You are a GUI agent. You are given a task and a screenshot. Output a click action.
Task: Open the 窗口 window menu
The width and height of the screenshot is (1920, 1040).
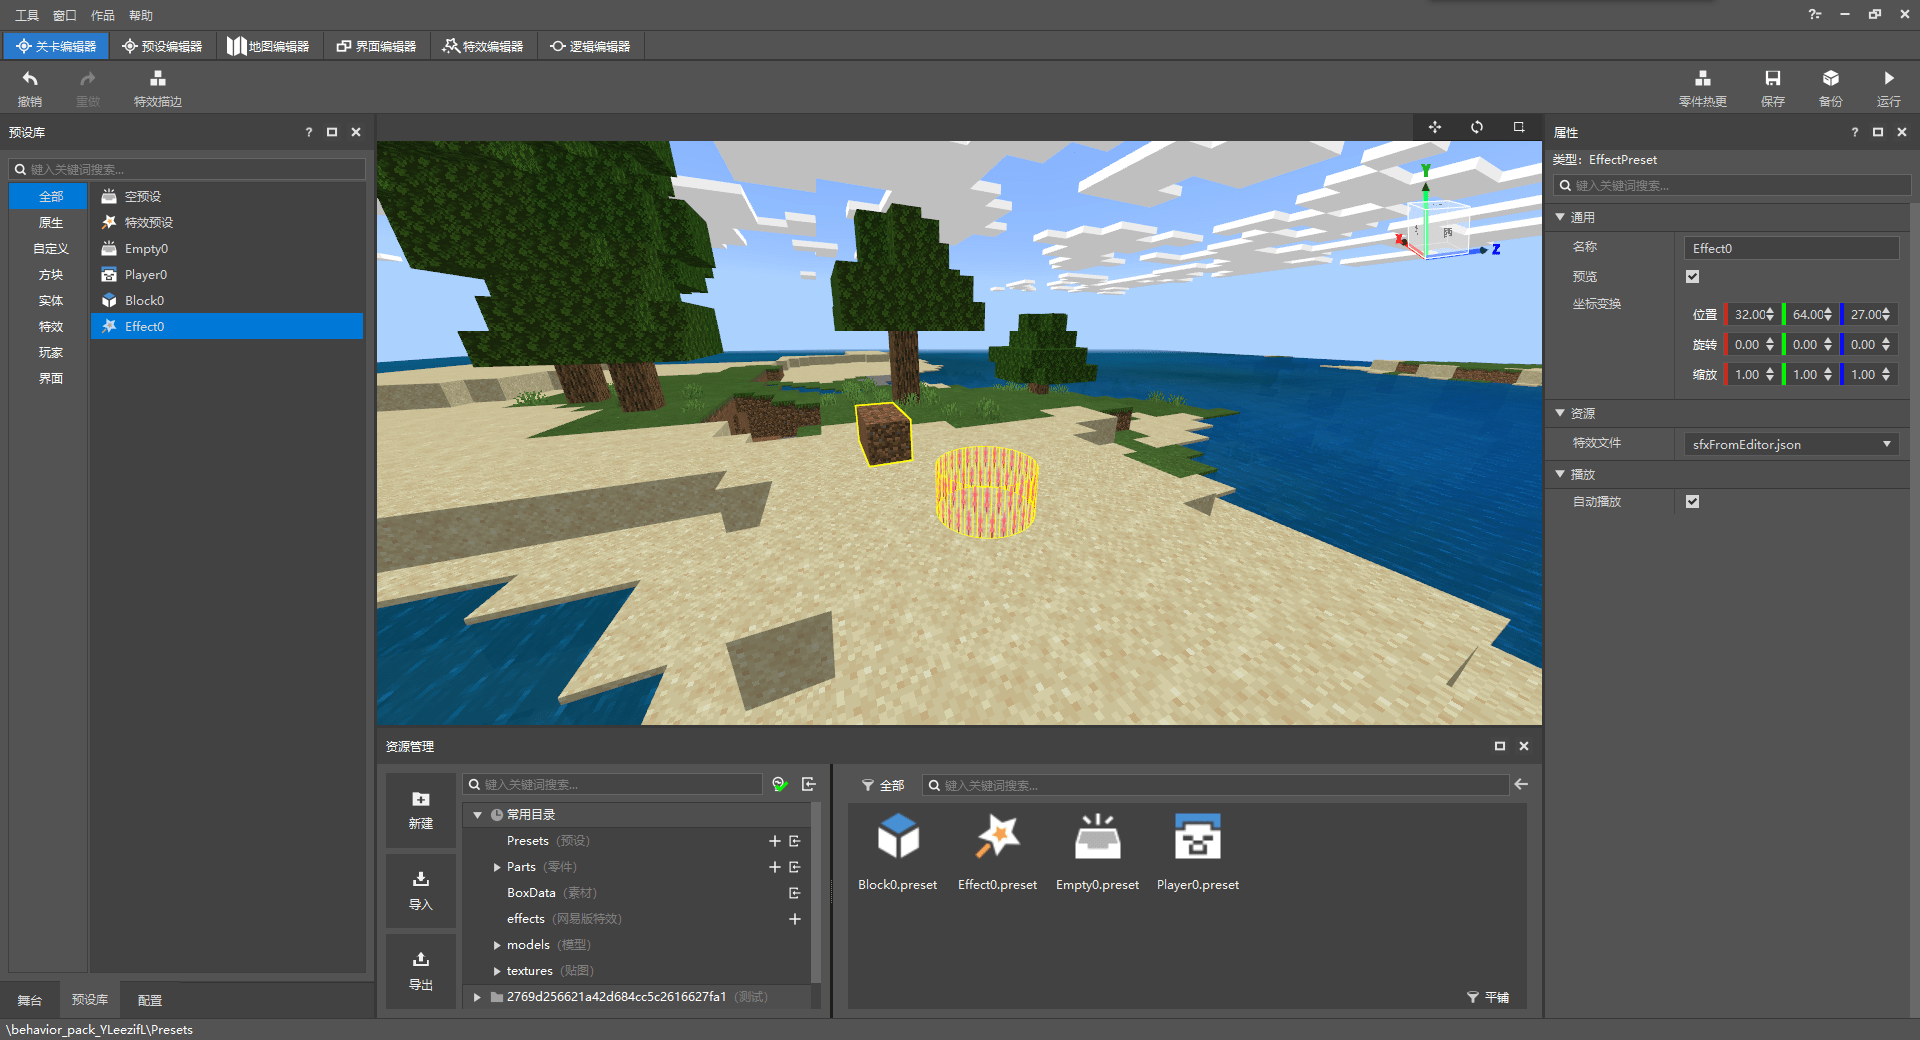click(64, 15)
